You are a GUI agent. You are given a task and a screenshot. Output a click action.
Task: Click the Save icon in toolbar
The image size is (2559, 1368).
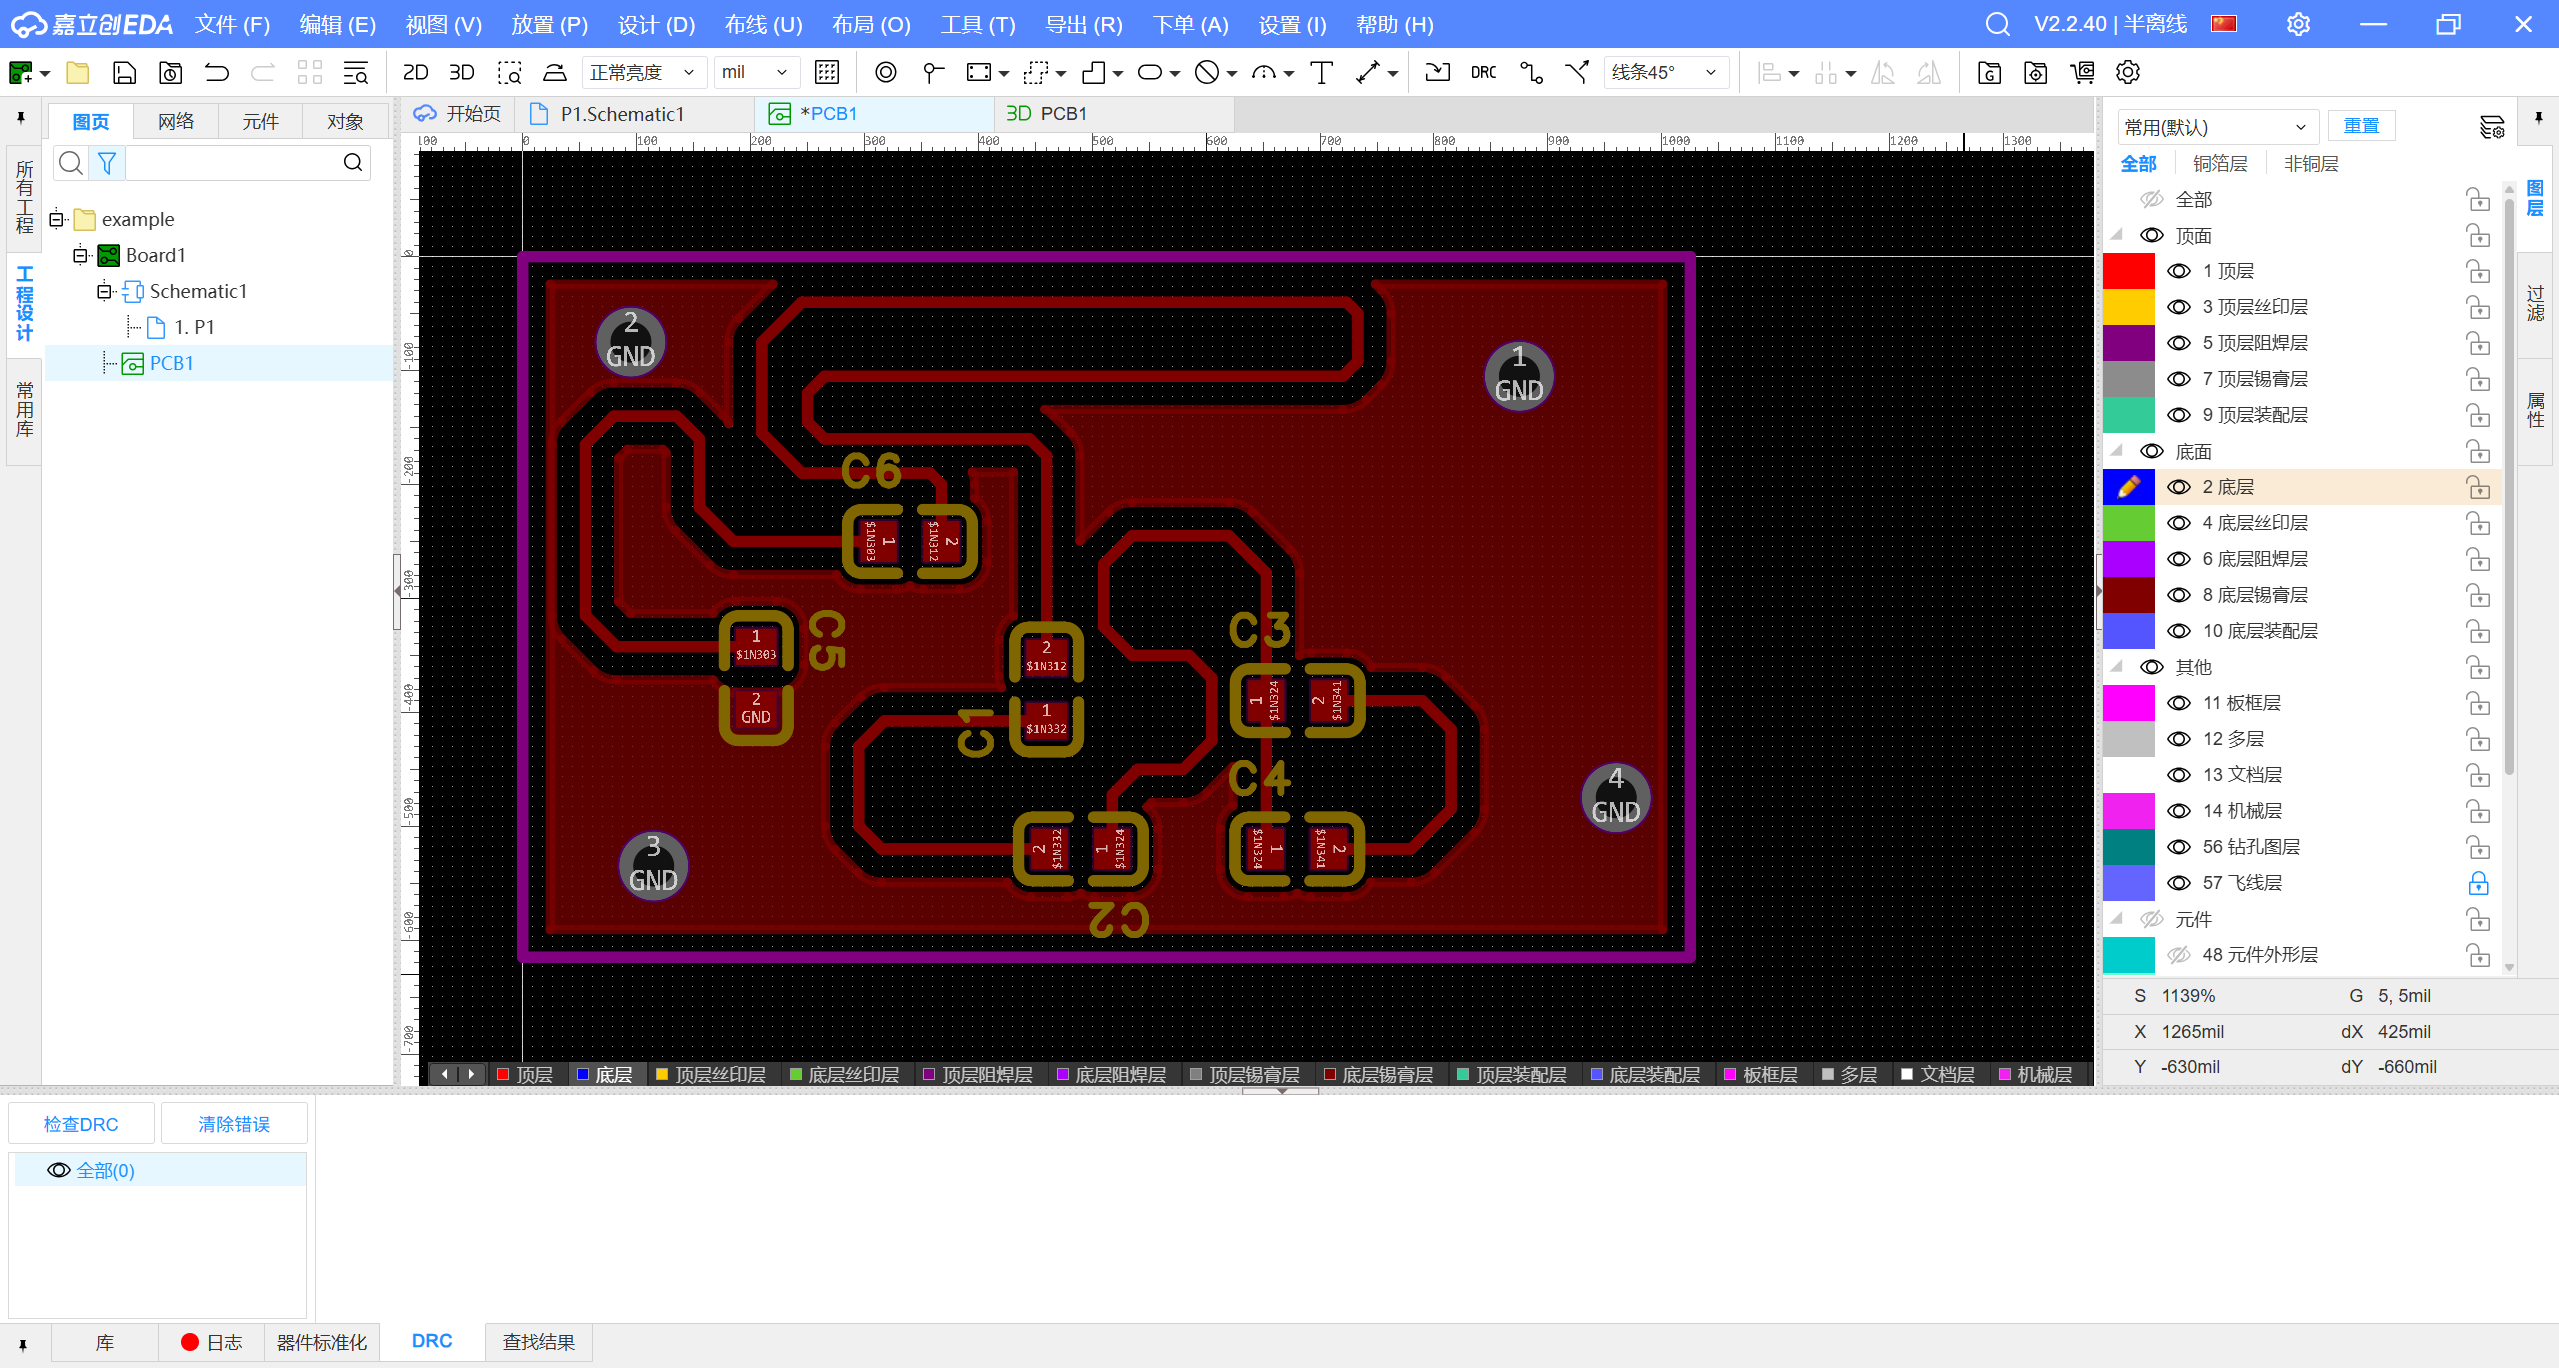[124, 72]
